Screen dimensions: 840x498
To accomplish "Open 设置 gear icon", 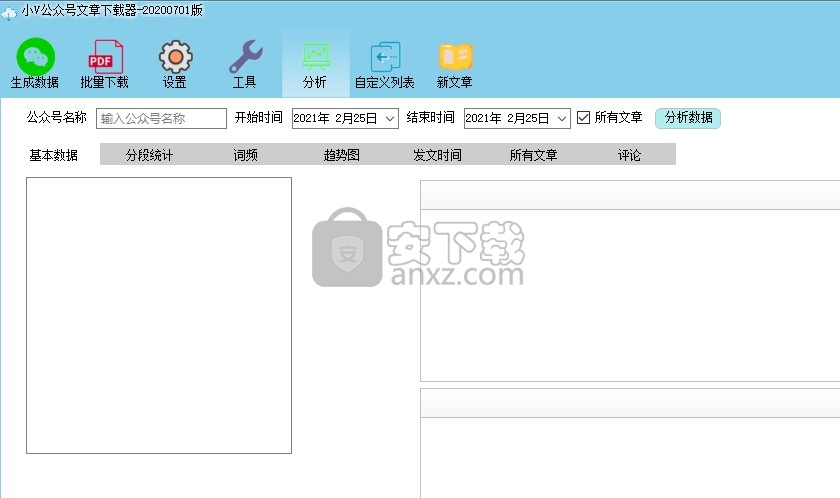I will (175, 57).
